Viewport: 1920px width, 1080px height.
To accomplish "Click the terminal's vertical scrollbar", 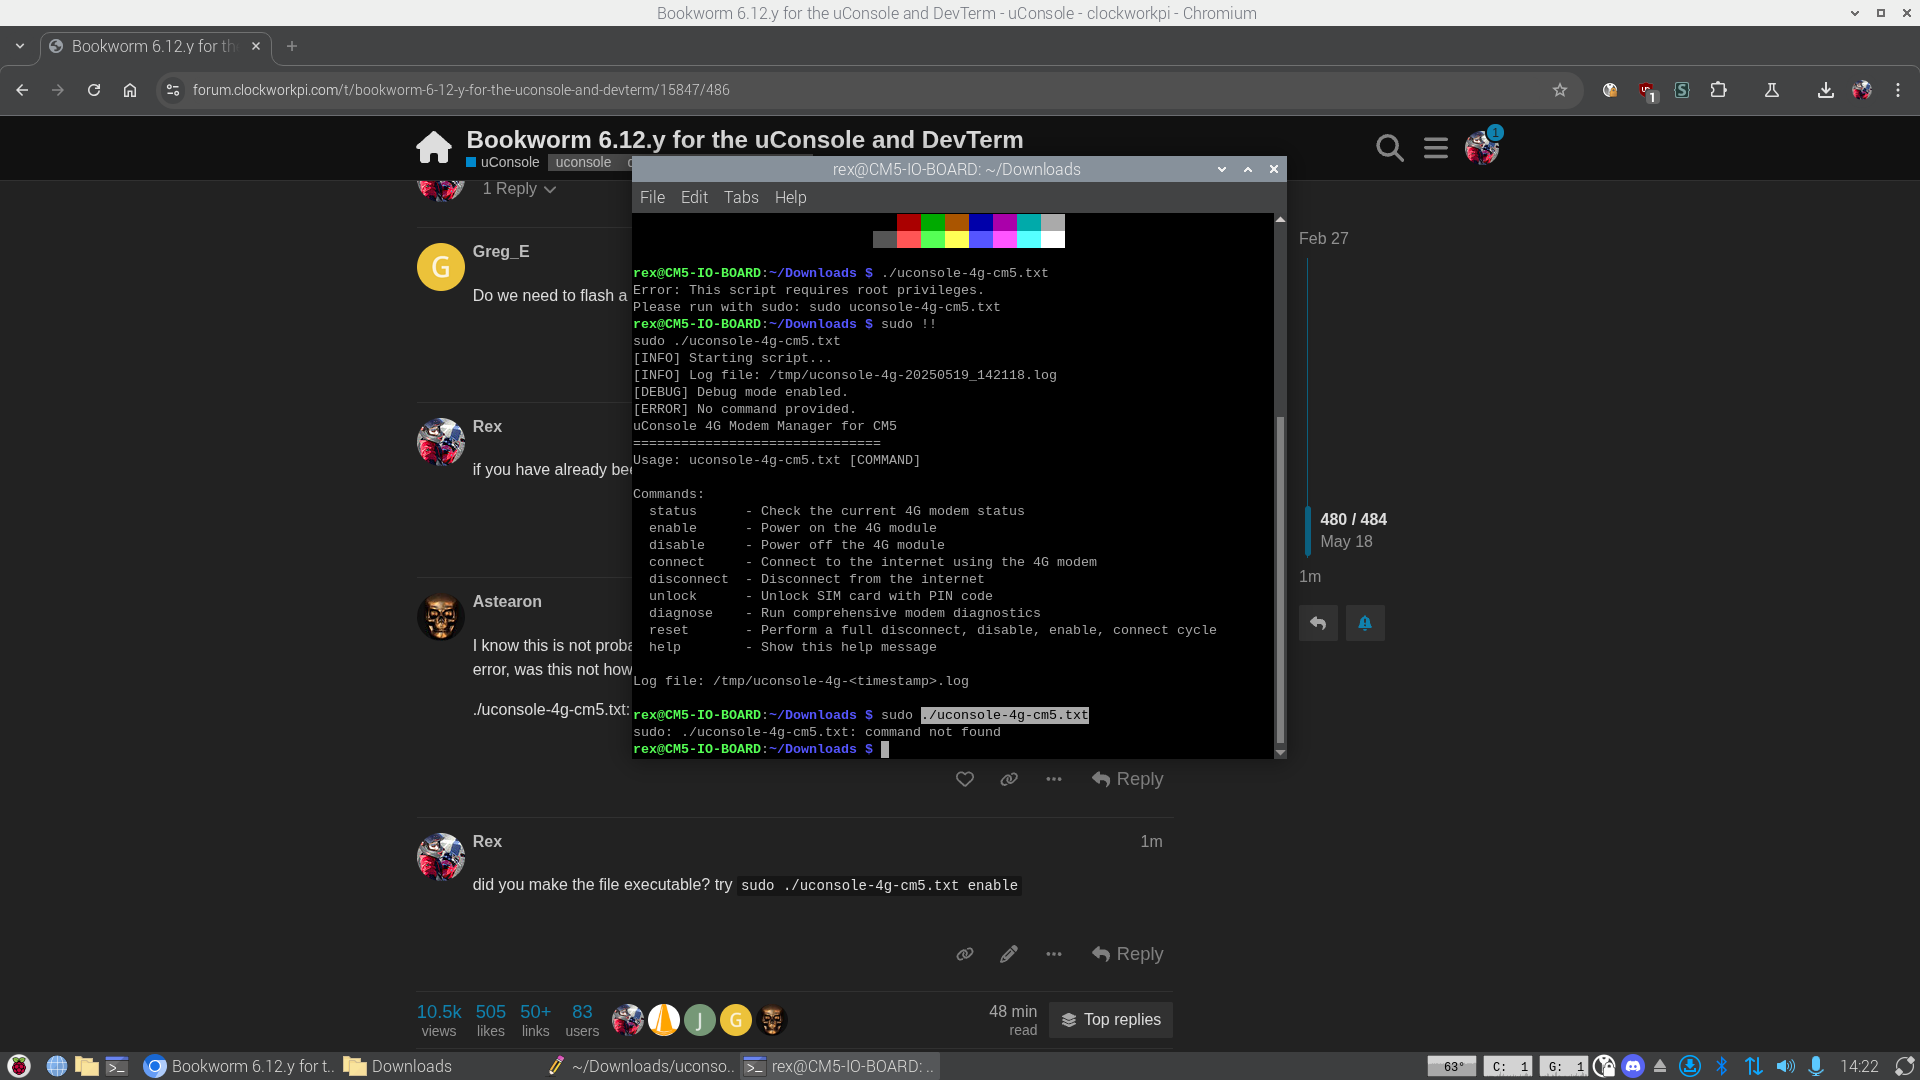I will [x=1280, y=580].
